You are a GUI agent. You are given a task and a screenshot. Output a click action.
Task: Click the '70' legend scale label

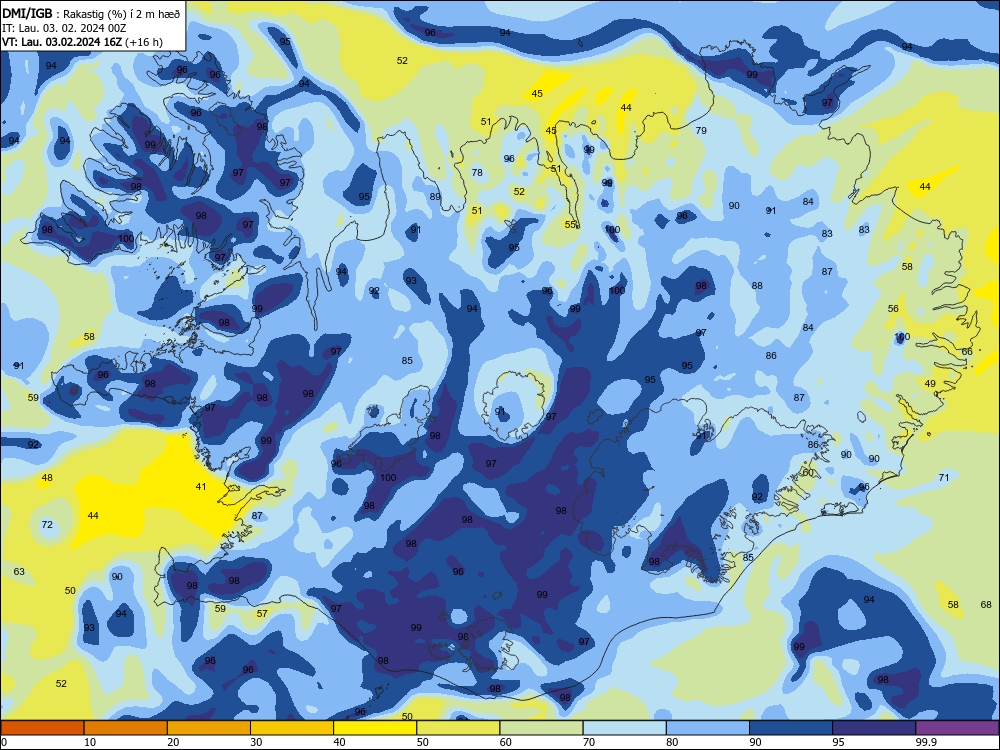(x=589, y=742)
